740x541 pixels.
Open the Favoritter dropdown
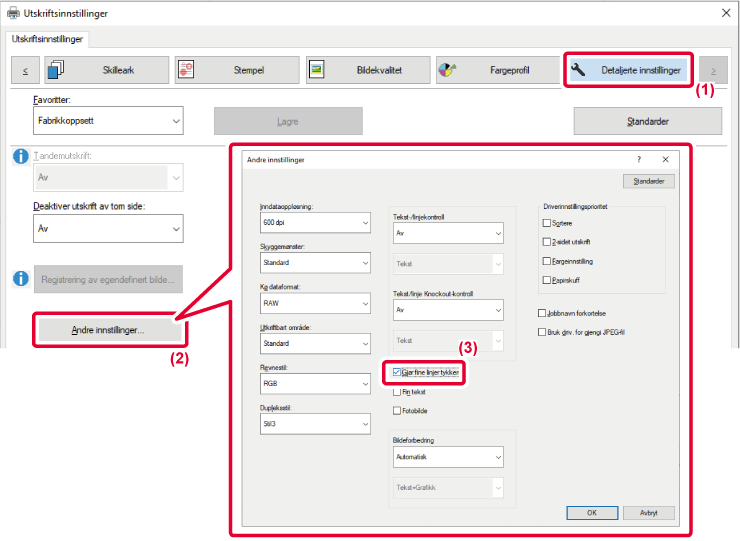tap(109, 121)
